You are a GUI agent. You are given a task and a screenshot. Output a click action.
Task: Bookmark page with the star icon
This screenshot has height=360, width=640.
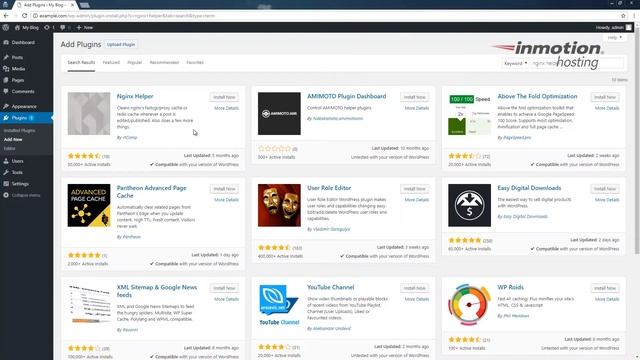[x=623, y=16]
